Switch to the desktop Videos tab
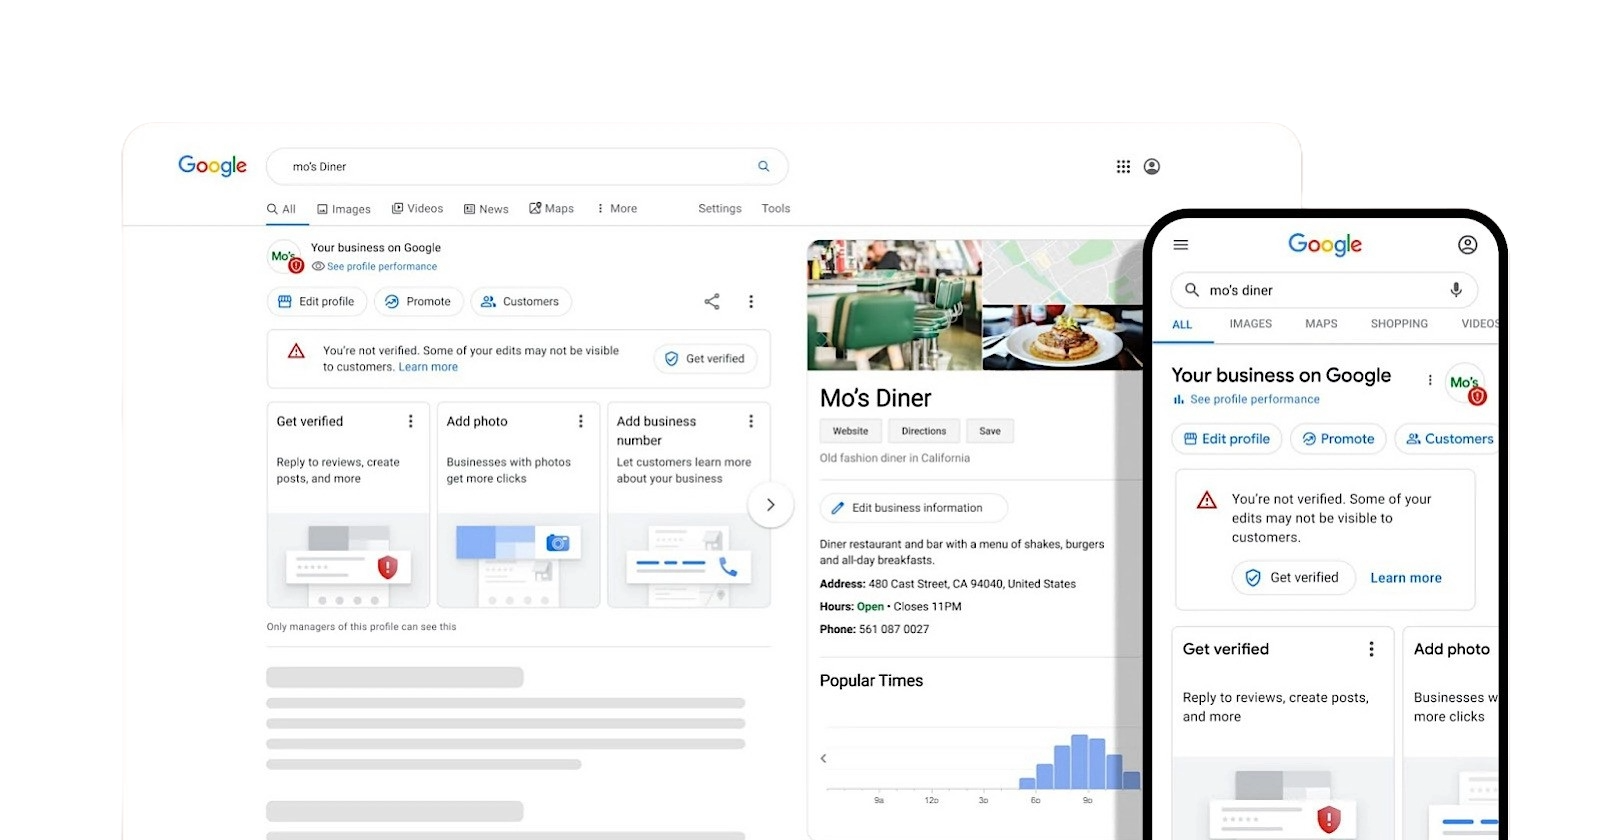 point(417,209)
